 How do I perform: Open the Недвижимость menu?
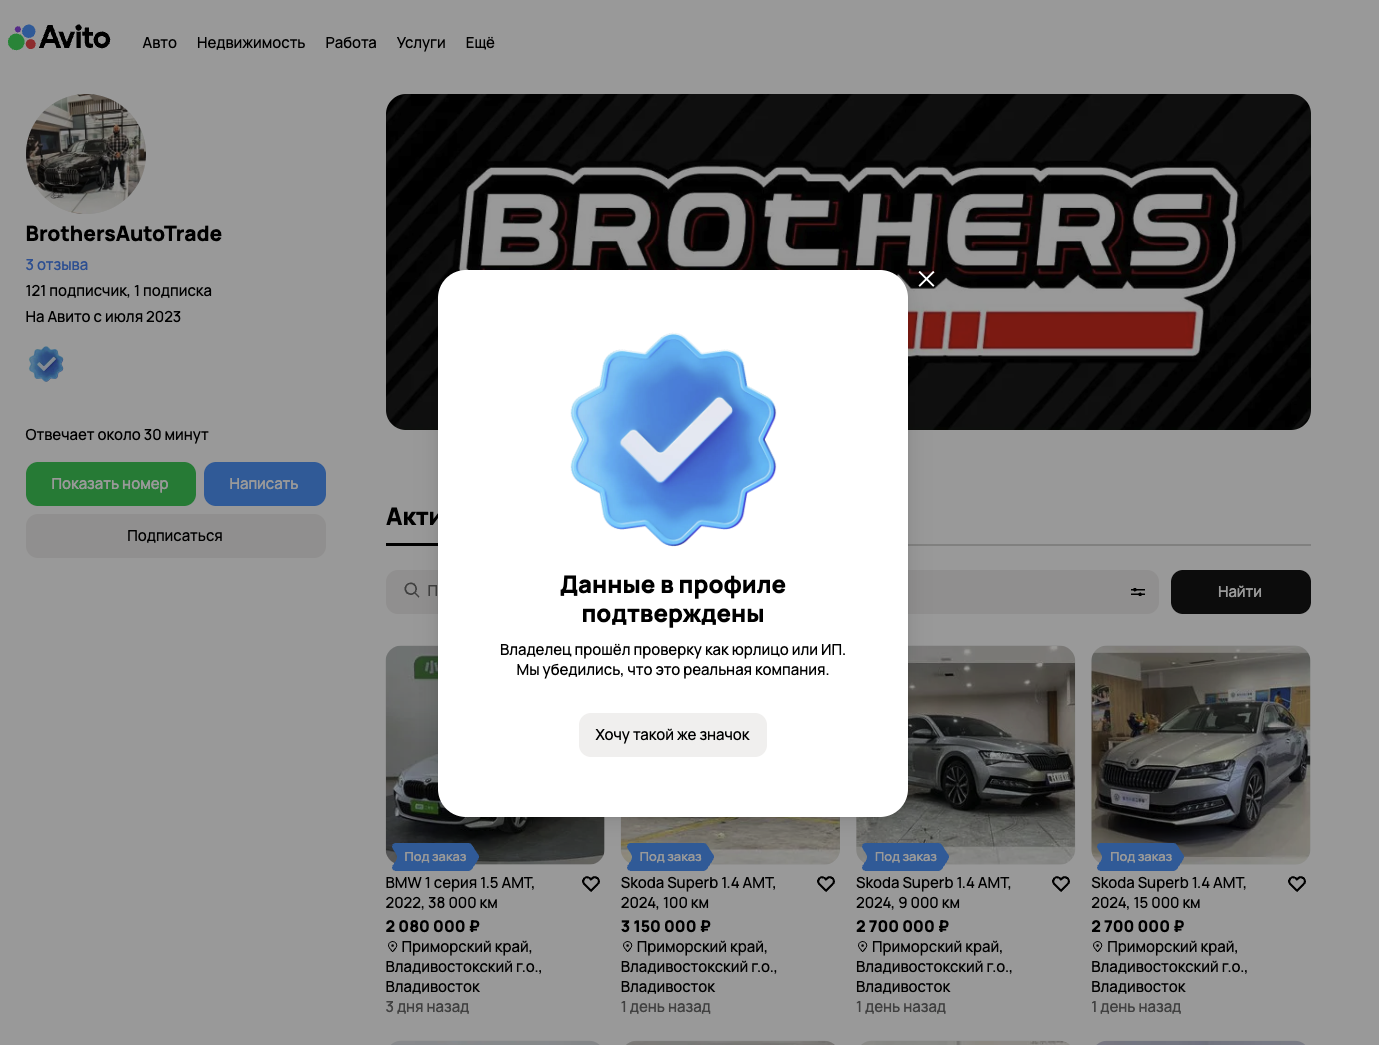pos(251,43)
